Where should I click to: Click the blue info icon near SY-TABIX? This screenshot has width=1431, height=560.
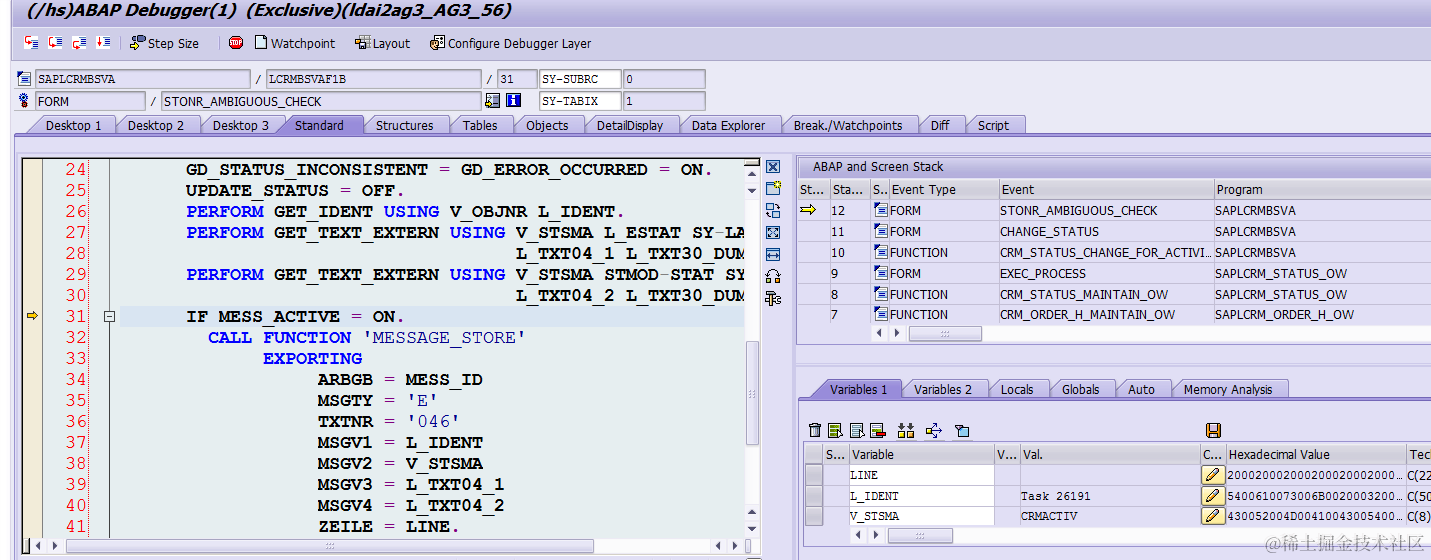(x=514, y=101)
